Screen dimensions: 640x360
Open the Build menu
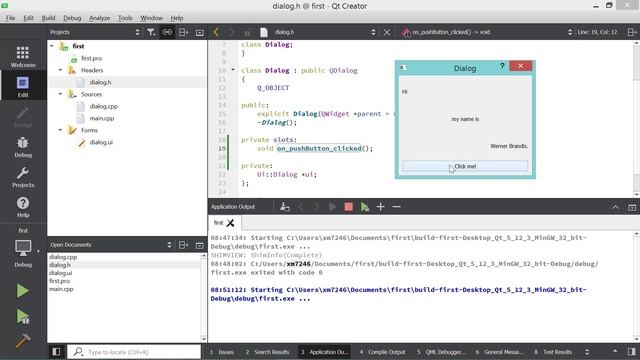pyautogui.click(x=48, y=18)
